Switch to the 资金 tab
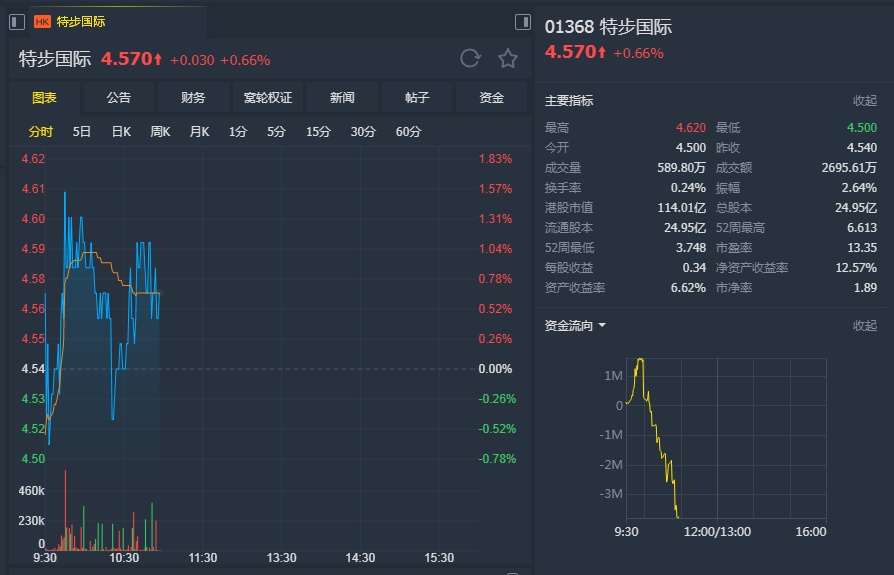The height and width of the screenshot is (575, 894). tap(491, 98)
